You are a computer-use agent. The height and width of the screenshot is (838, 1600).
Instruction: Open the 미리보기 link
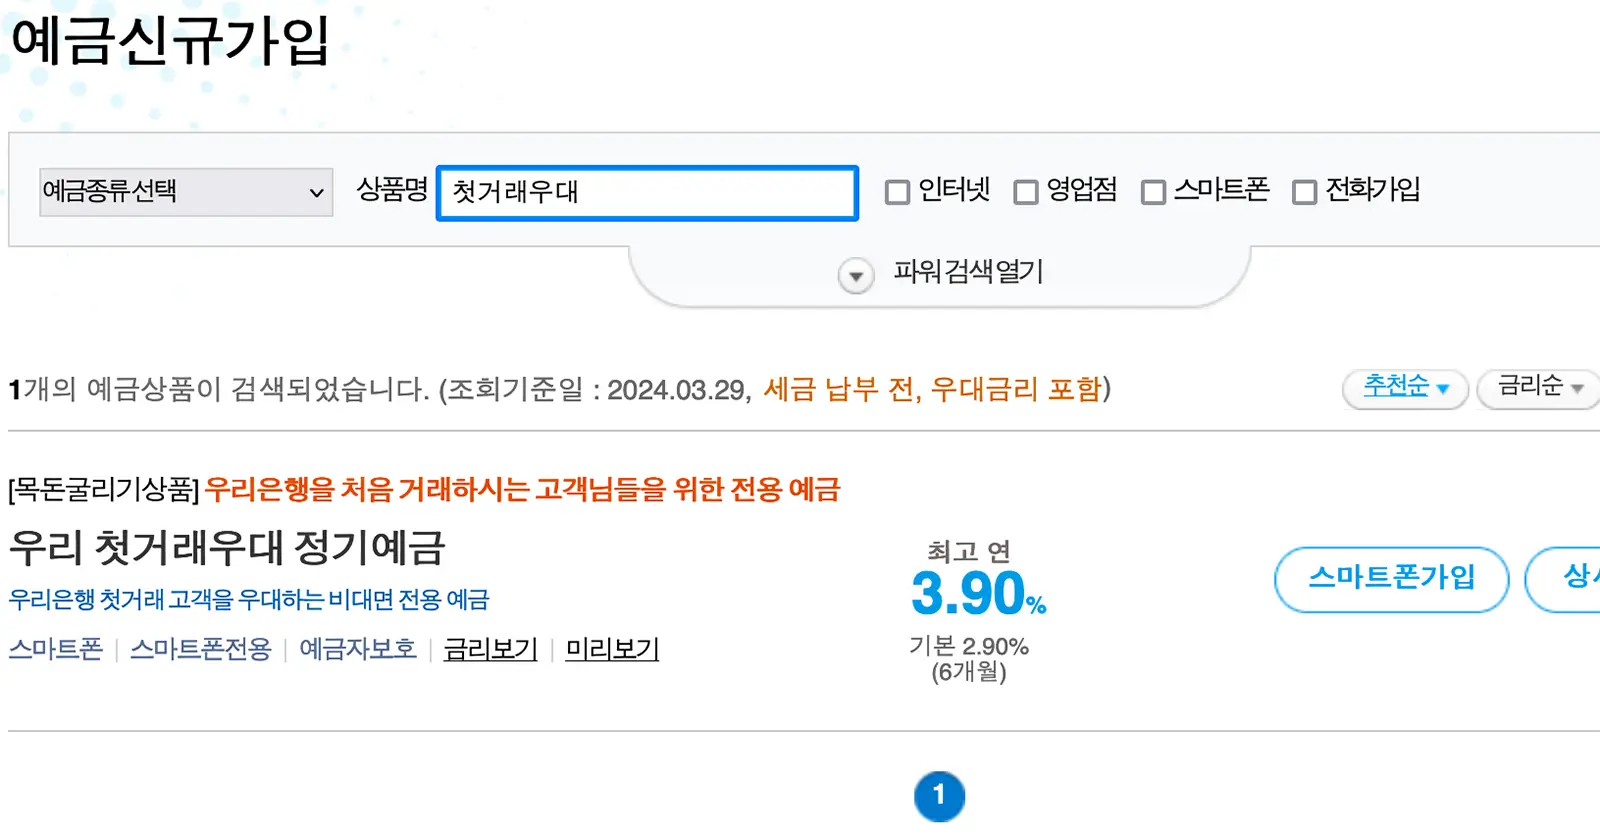click(x=611, y=648)
